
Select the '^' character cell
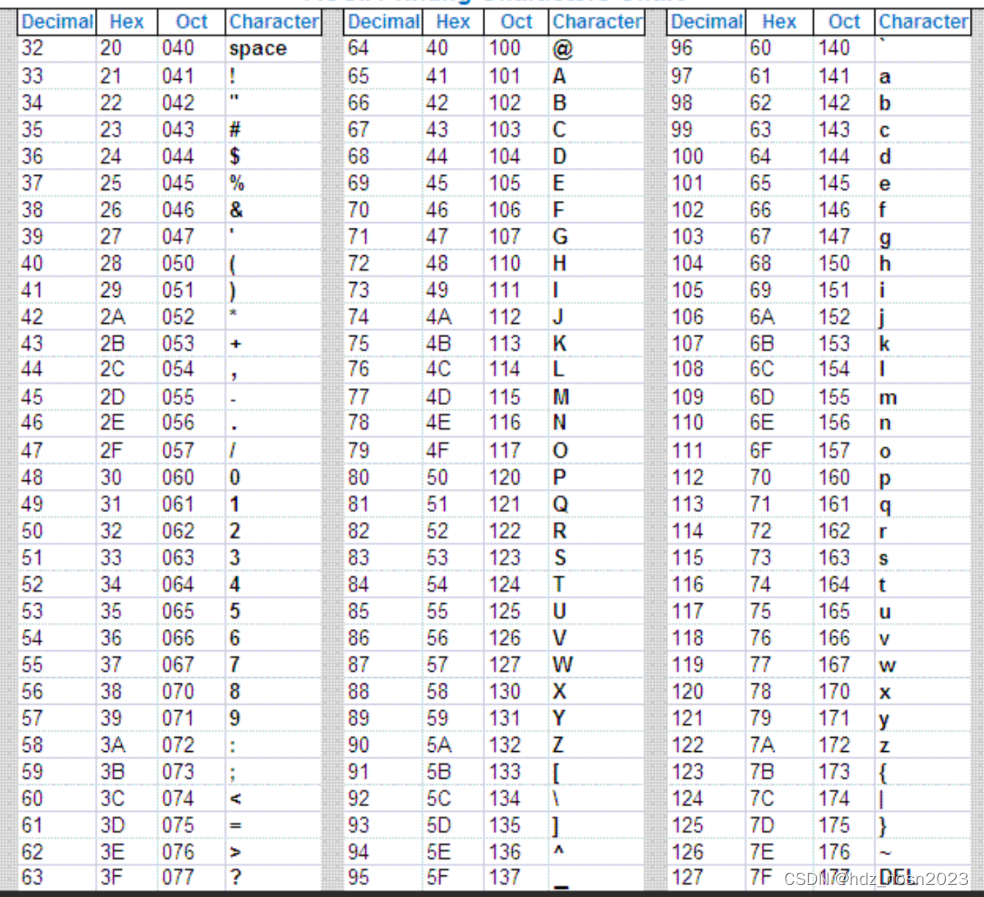coord(596,852)
